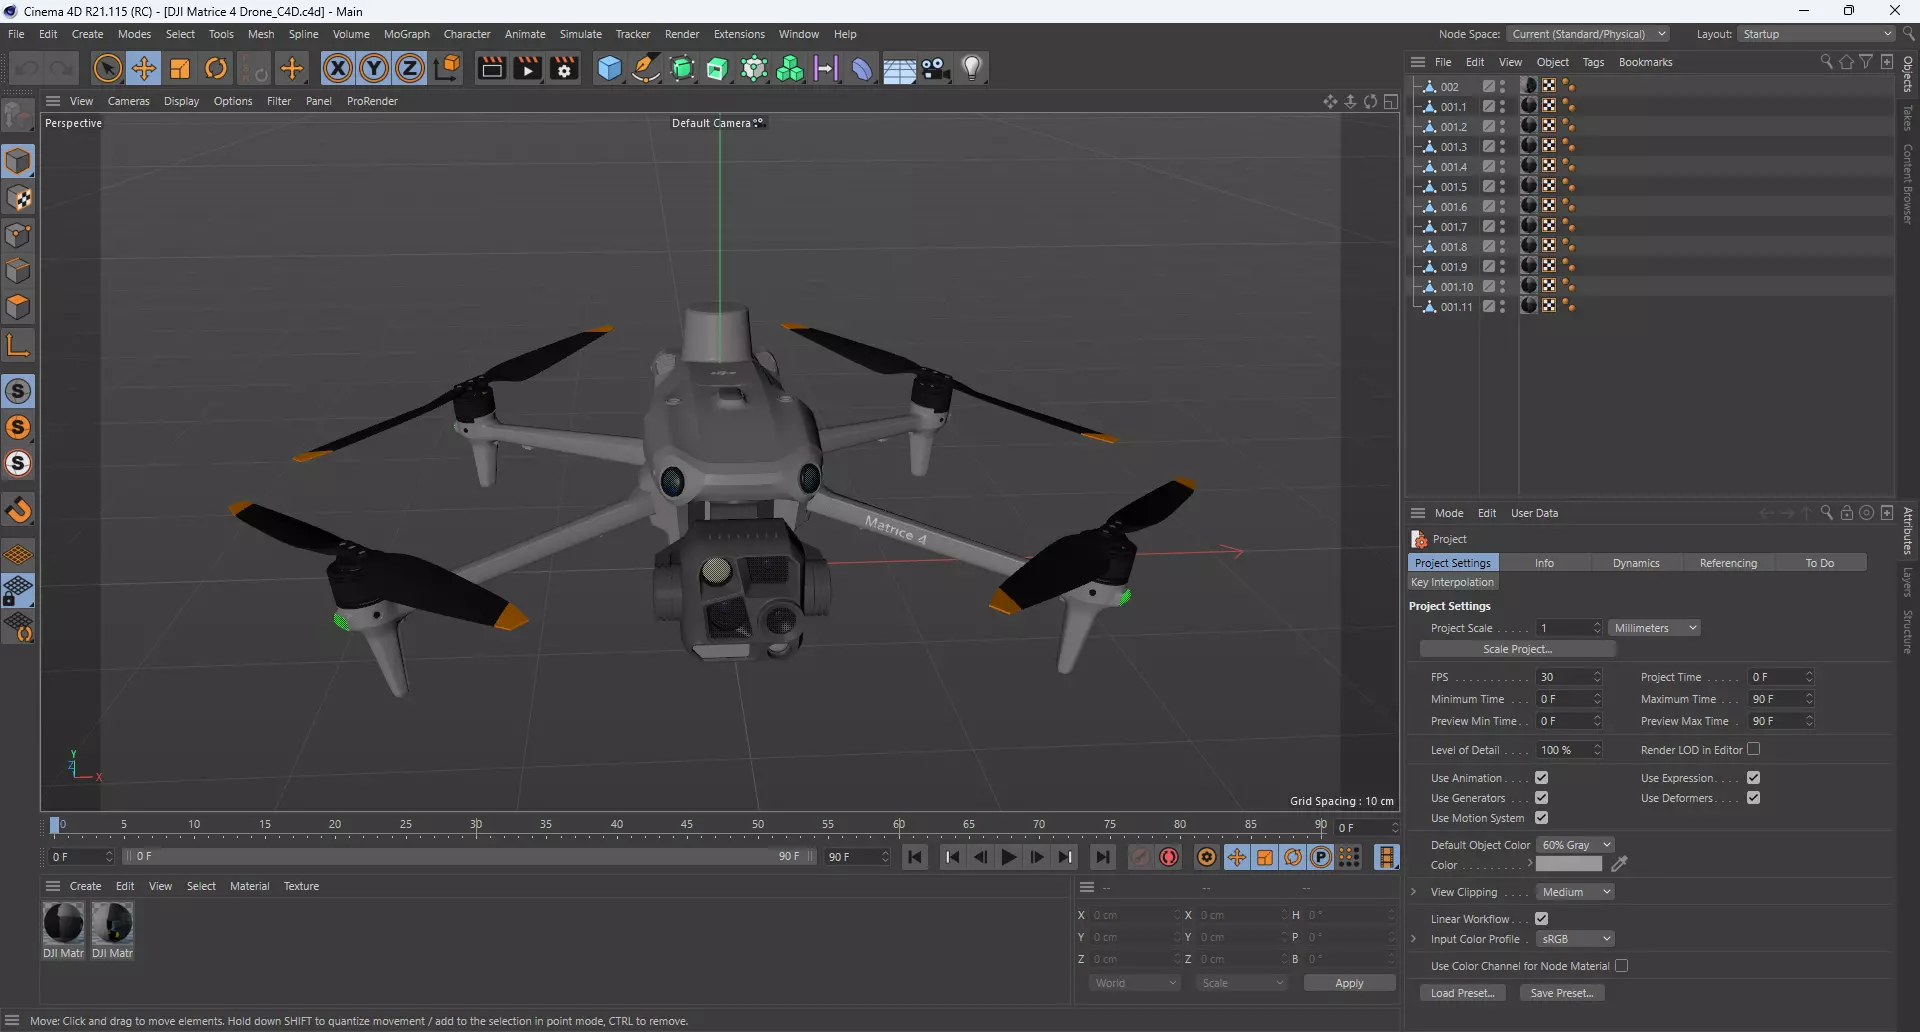
Task: Toggle Use Motion System checkbox
Action: (x=1541, y=818)
